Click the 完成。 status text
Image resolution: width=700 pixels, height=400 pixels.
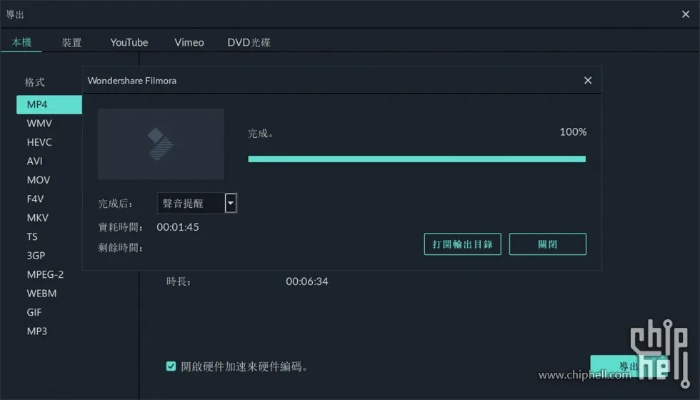click(261, 133)
